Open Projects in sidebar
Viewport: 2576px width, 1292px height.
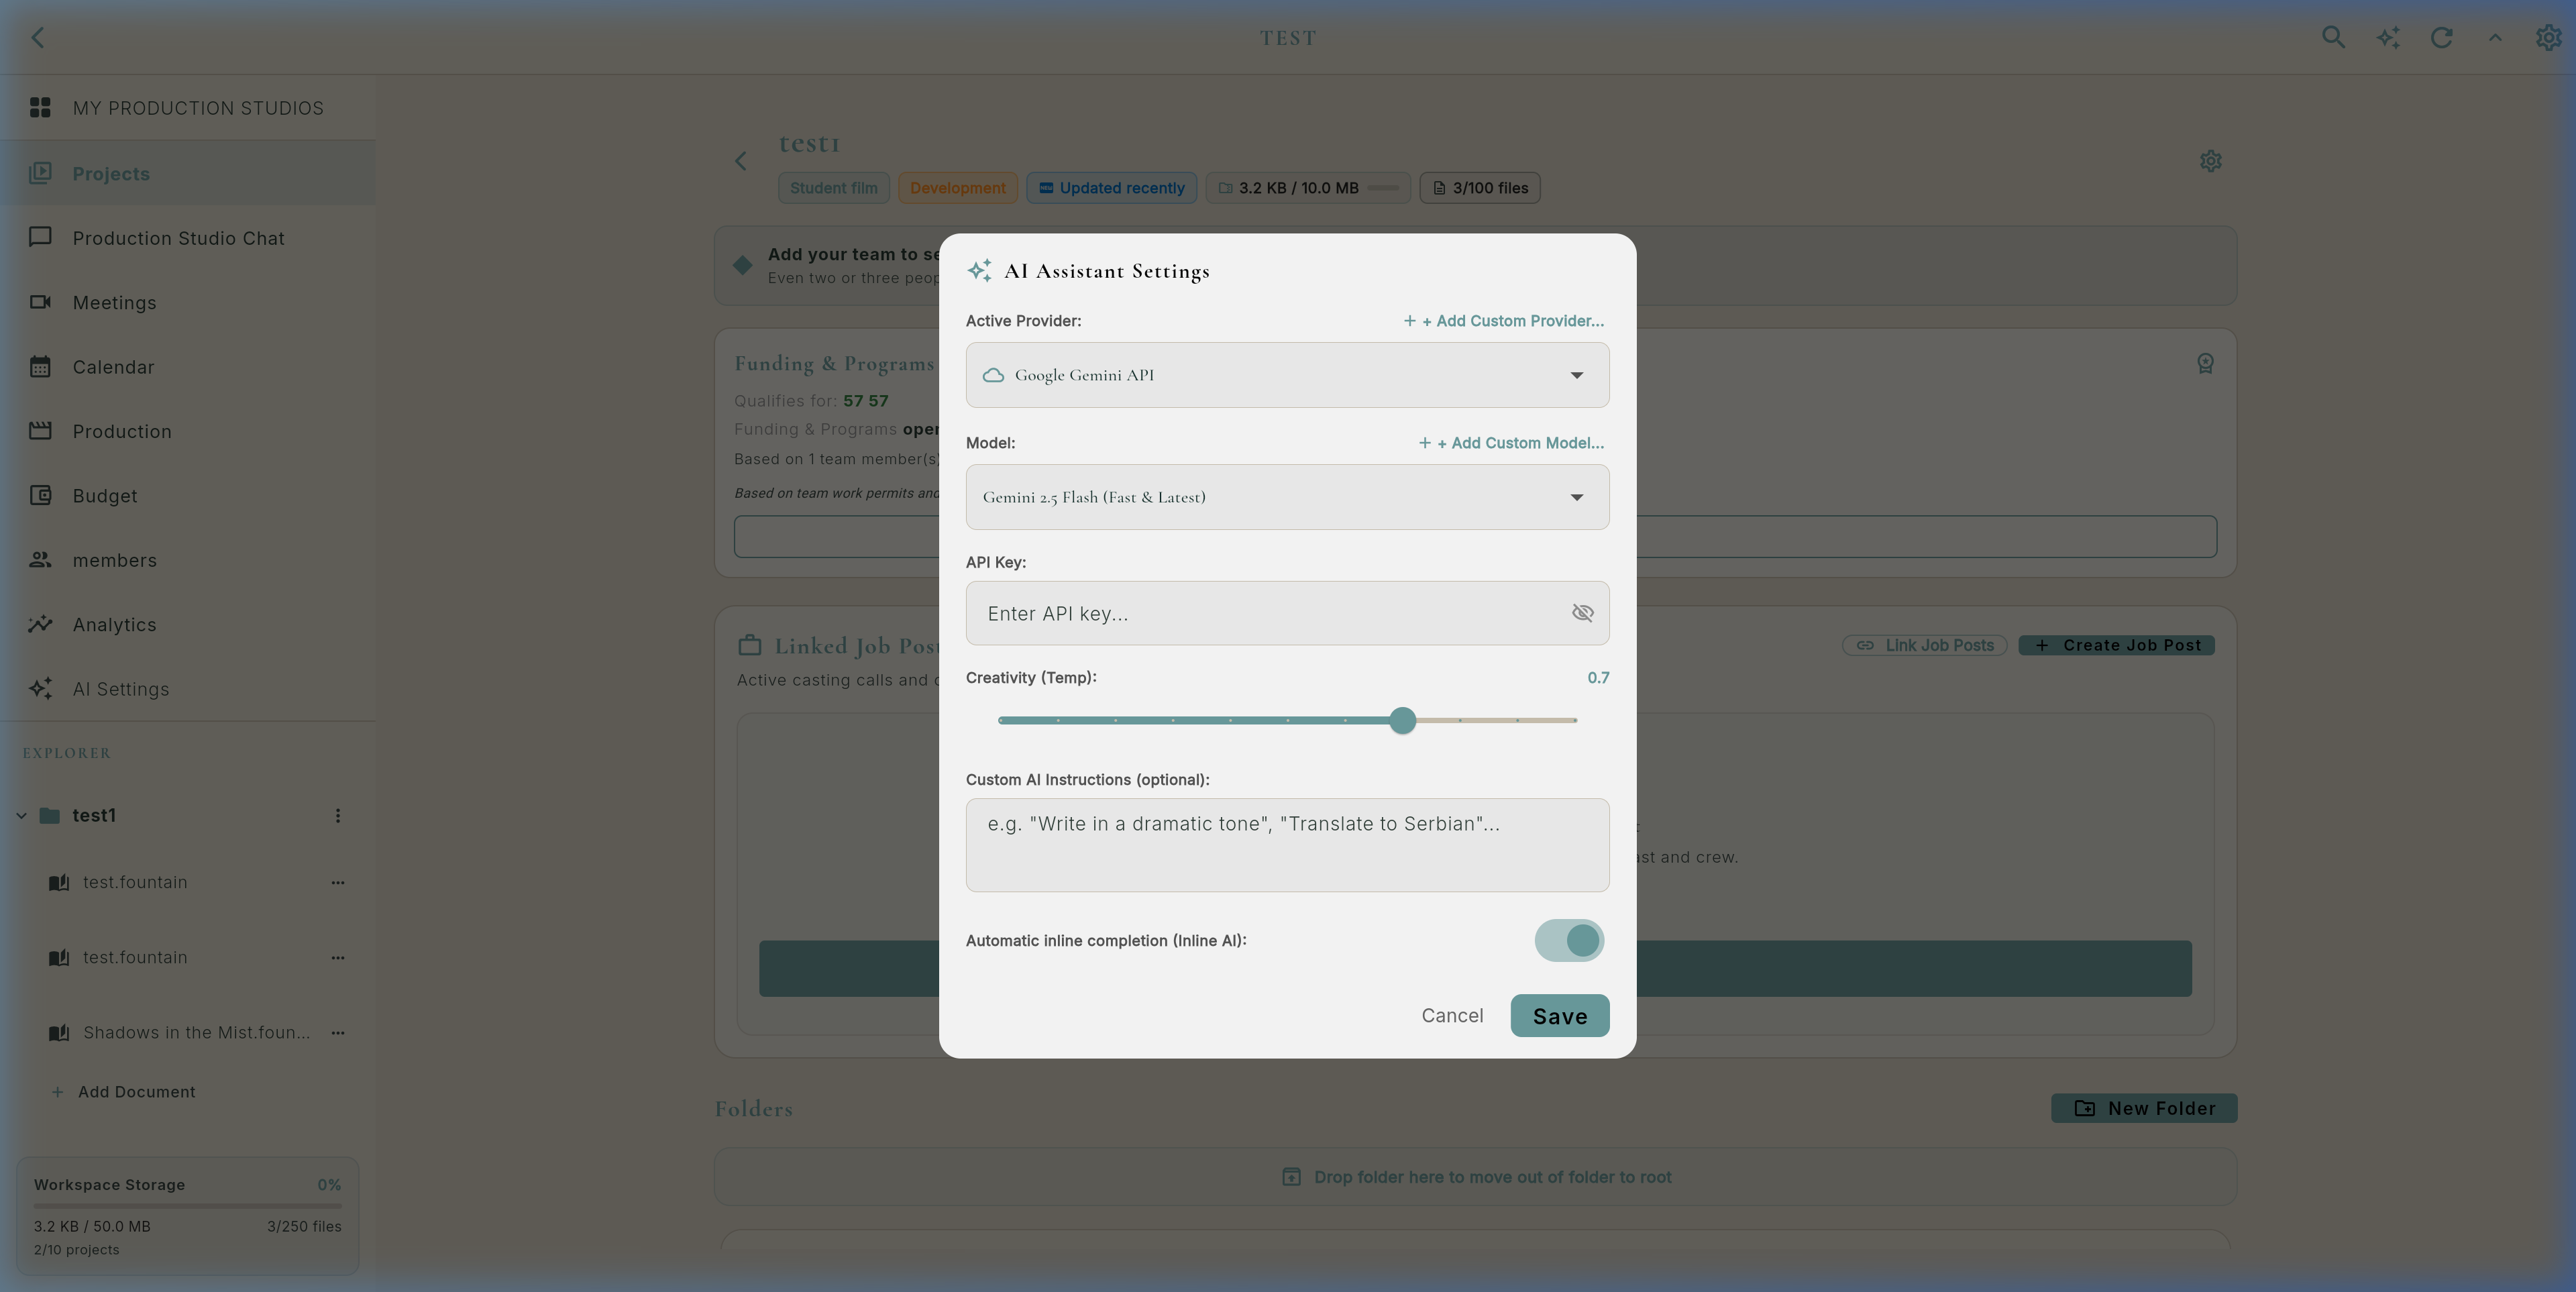point(188,174)
